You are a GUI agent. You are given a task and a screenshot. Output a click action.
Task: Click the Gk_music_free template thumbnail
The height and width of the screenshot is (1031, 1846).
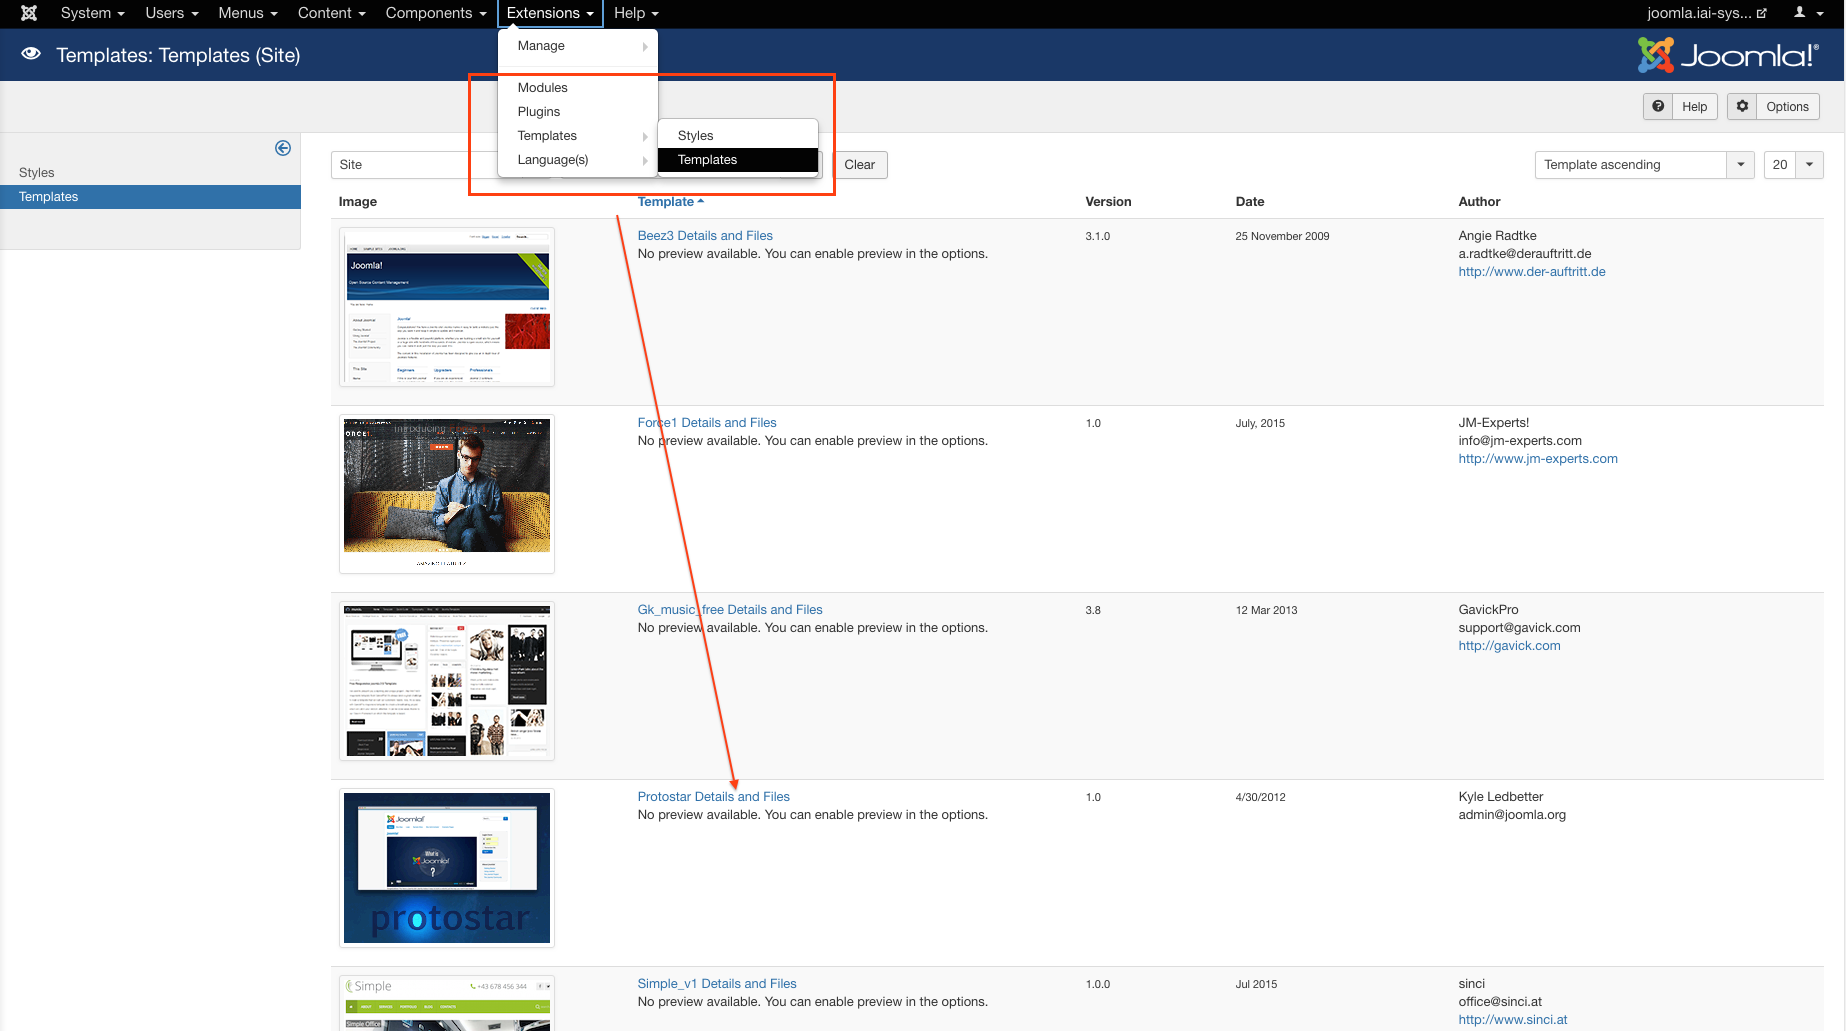point(447,681)
